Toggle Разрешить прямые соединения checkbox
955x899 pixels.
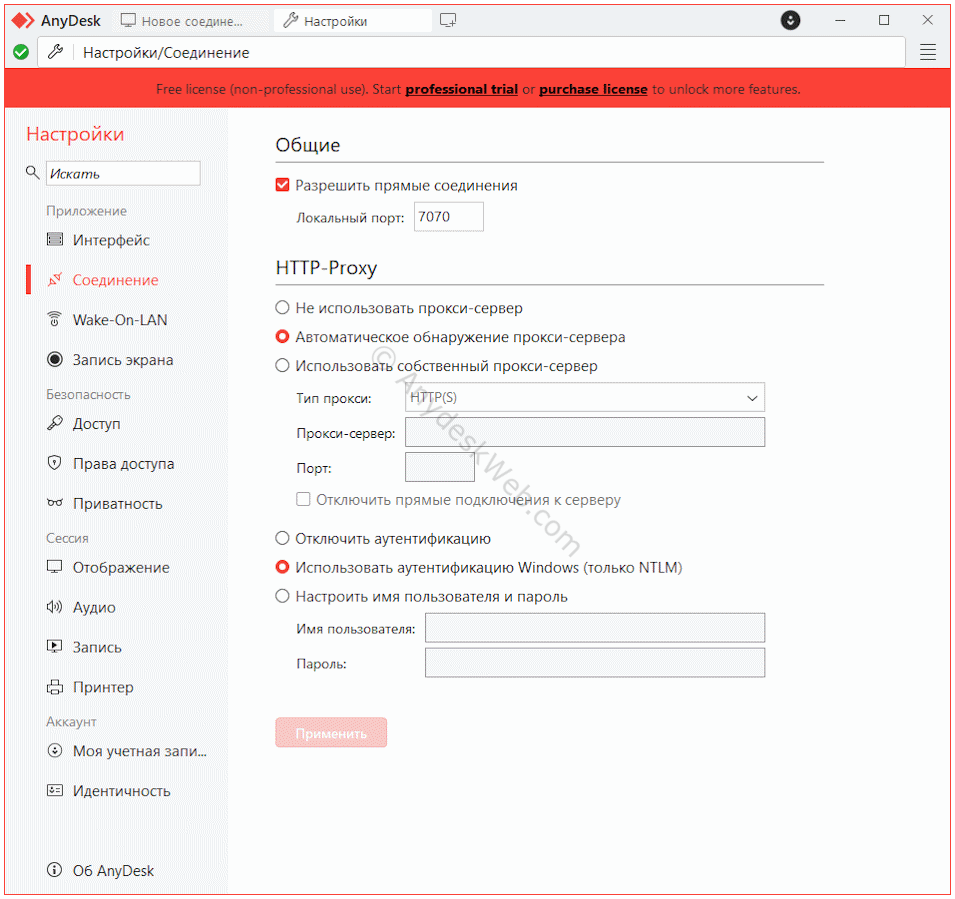click(282, 185)
